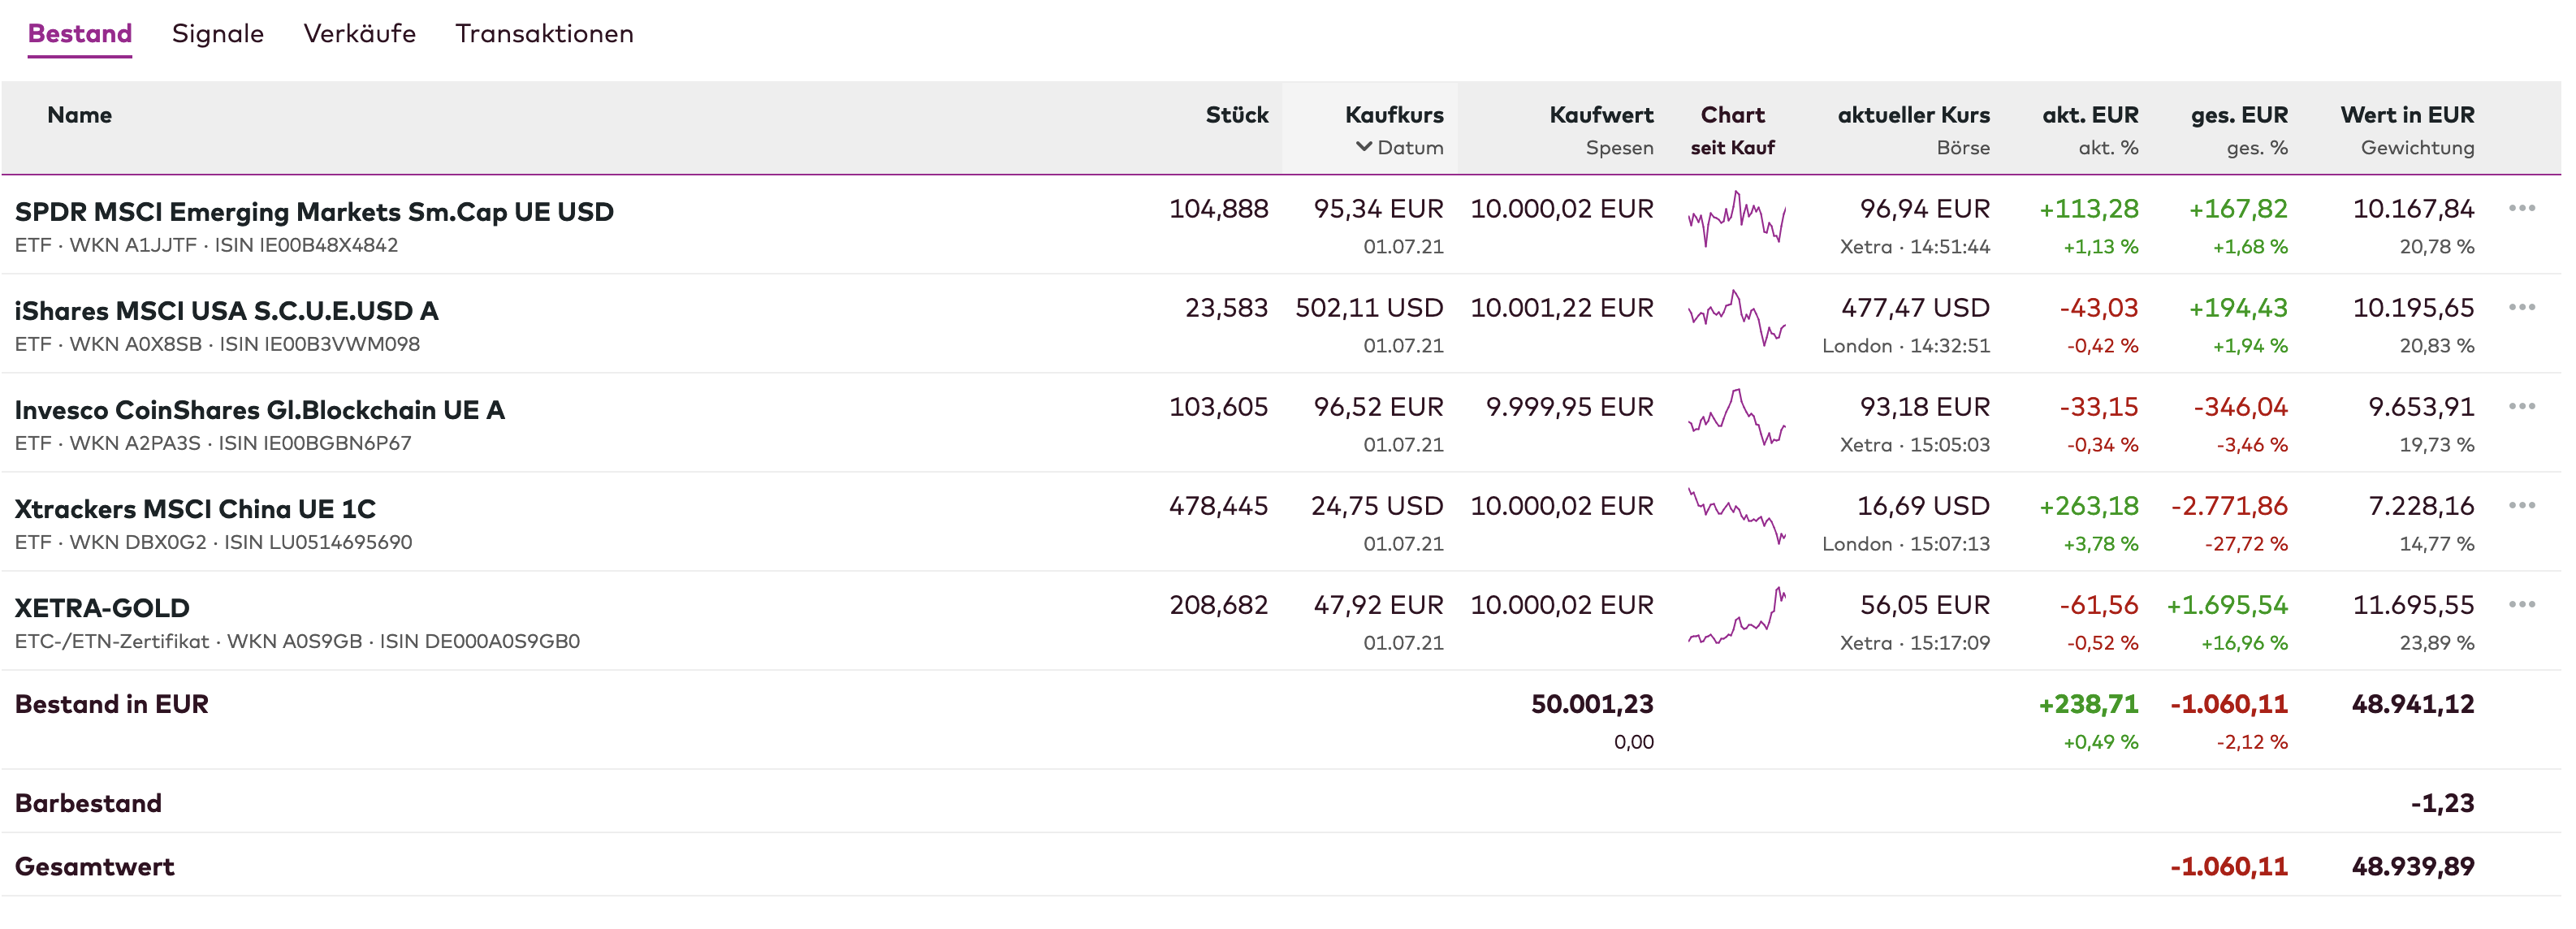Select the Bestand tab

[x=80, y=34]
